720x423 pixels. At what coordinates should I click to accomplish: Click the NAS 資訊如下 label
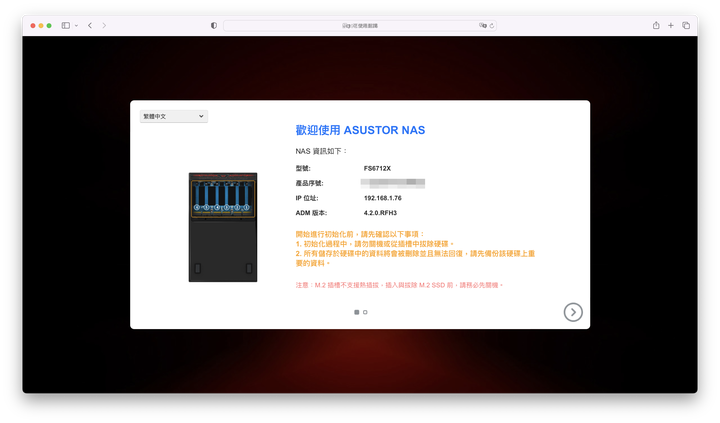[321, 151]
